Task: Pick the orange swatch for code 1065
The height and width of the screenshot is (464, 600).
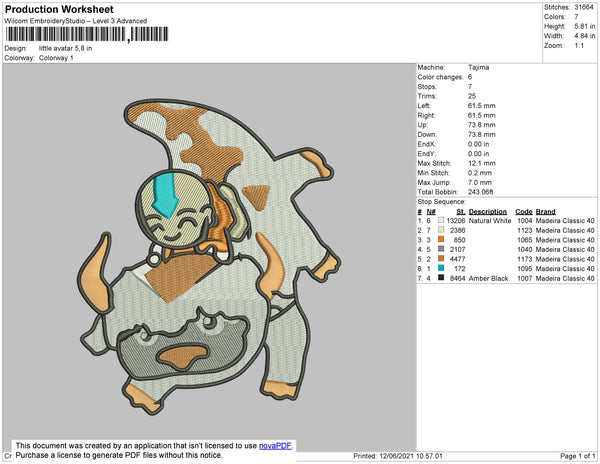Action: tap(441, 239)
